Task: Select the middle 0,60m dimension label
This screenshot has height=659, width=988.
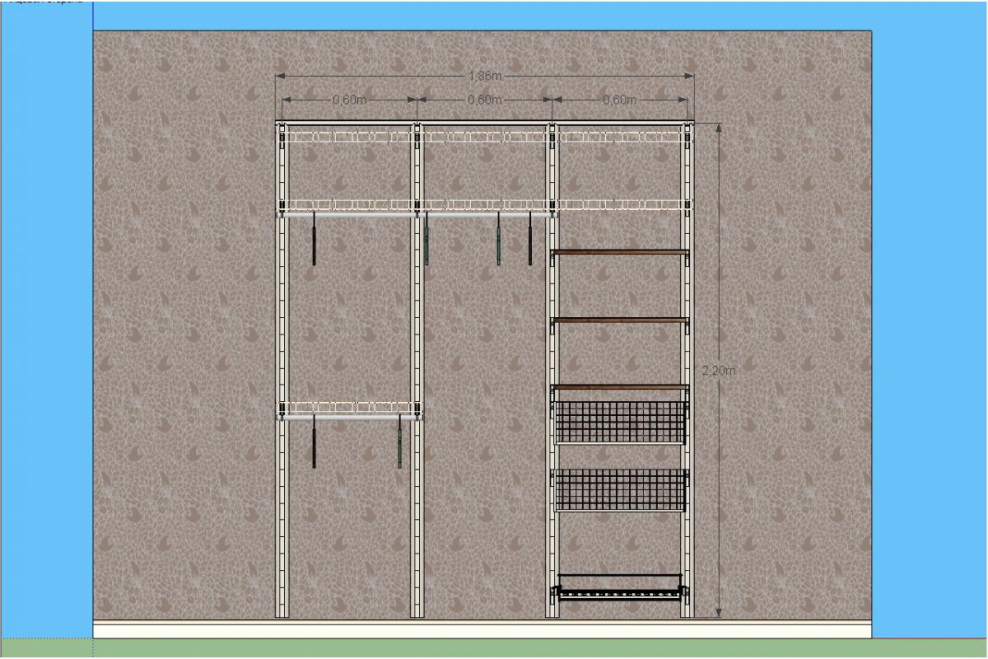Action: coord(484,100)
